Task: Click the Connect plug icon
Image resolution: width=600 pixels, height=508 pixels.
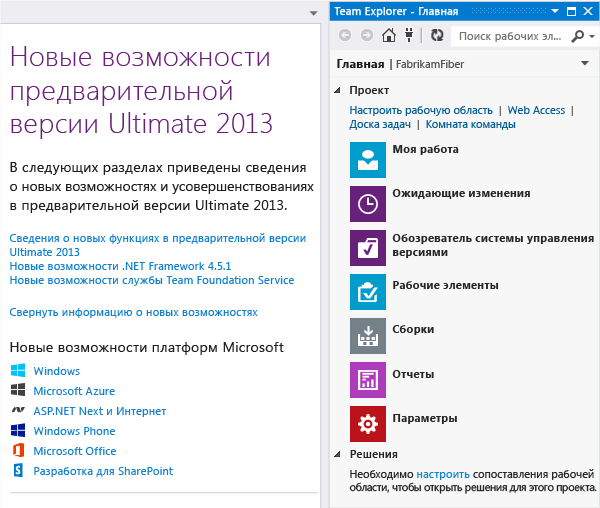Action: [409, 35]
